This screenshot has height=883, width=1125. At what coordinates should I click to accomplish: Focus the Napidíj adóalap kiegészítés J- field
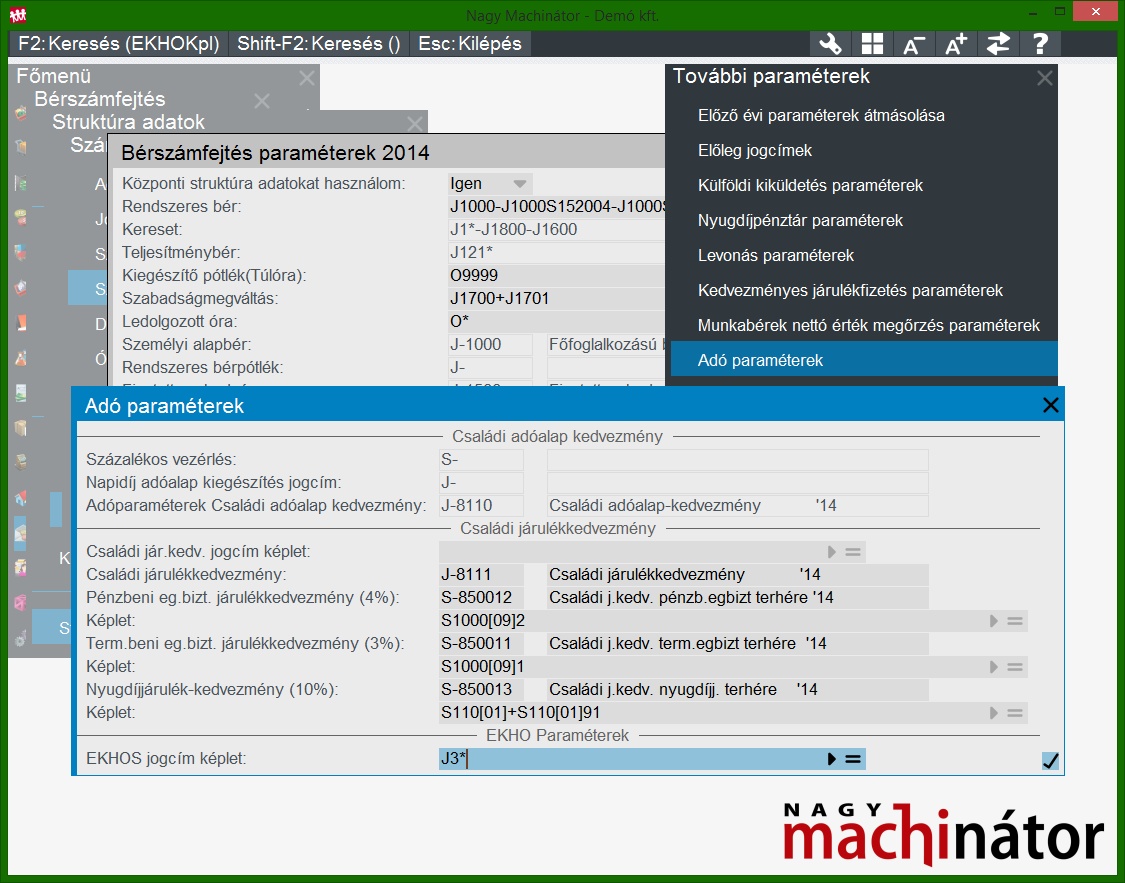point(481,483)
